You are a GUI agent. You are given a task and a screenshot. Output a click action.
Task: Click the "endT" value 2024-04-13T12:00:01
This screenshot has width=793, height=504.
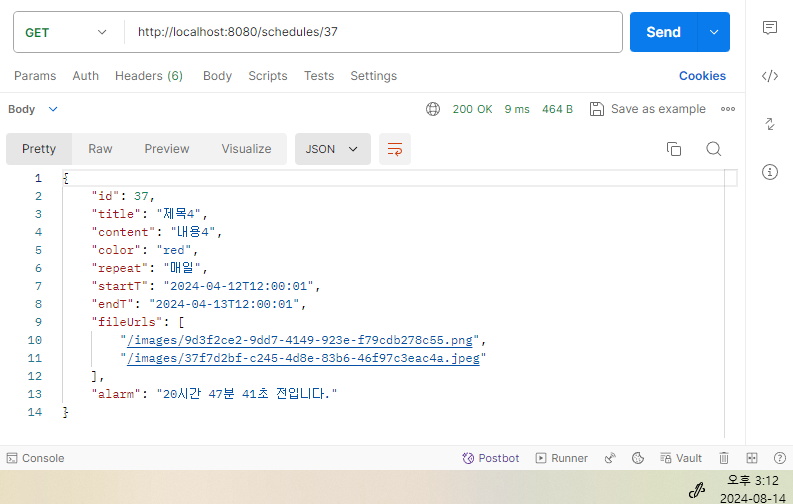pyautogui.click(x=224, y=304)
